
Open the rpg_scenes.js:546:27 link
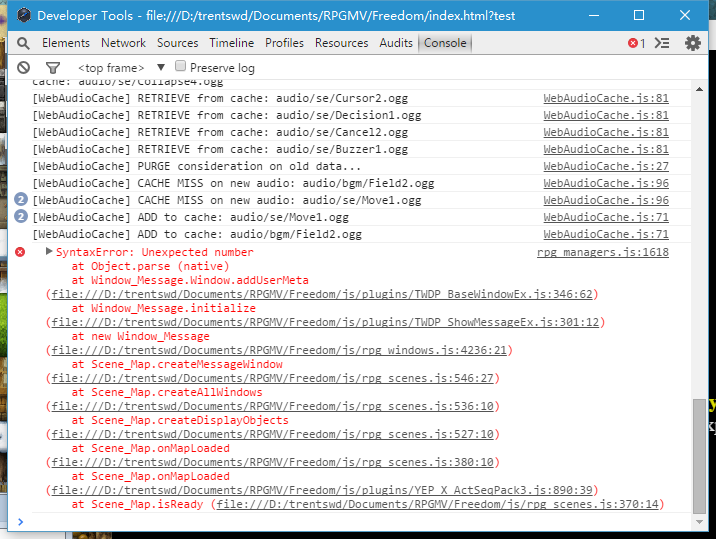point(272,378)
